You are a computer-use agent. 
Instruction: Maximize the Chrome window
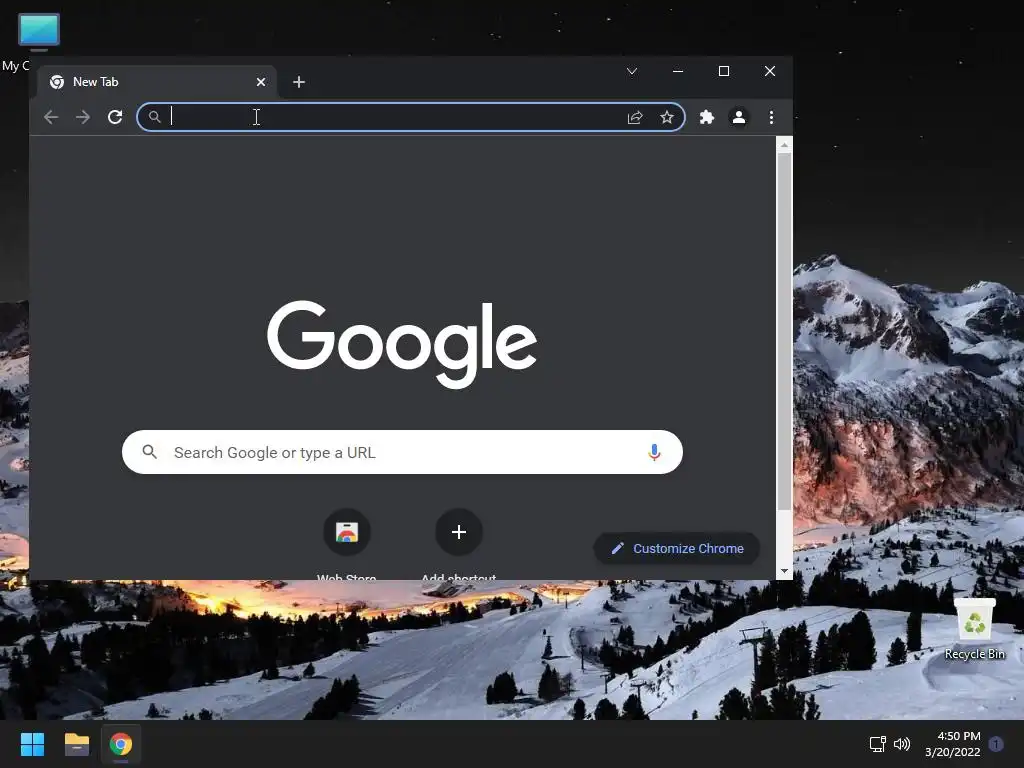724,71
